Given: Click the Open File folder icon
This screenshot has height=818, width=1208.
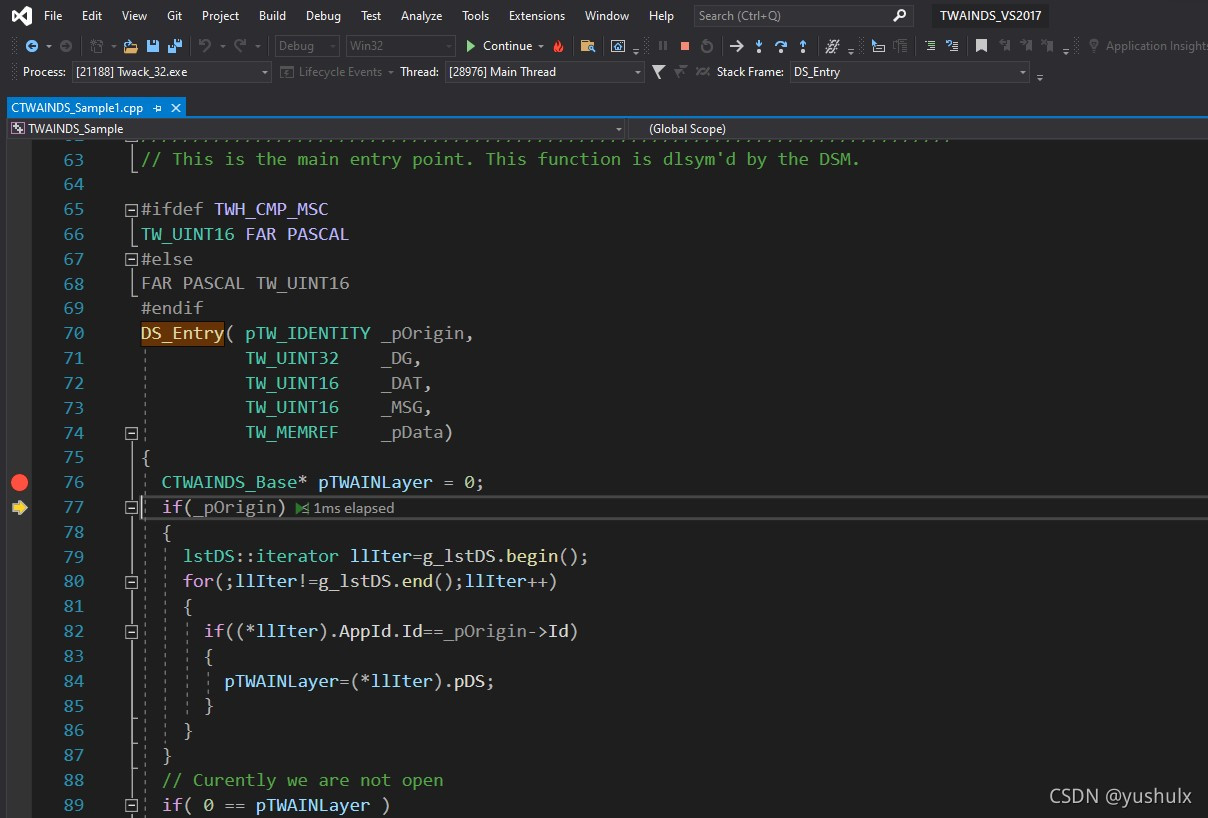Looking at the screenshot, I should [x=131, y=46].
